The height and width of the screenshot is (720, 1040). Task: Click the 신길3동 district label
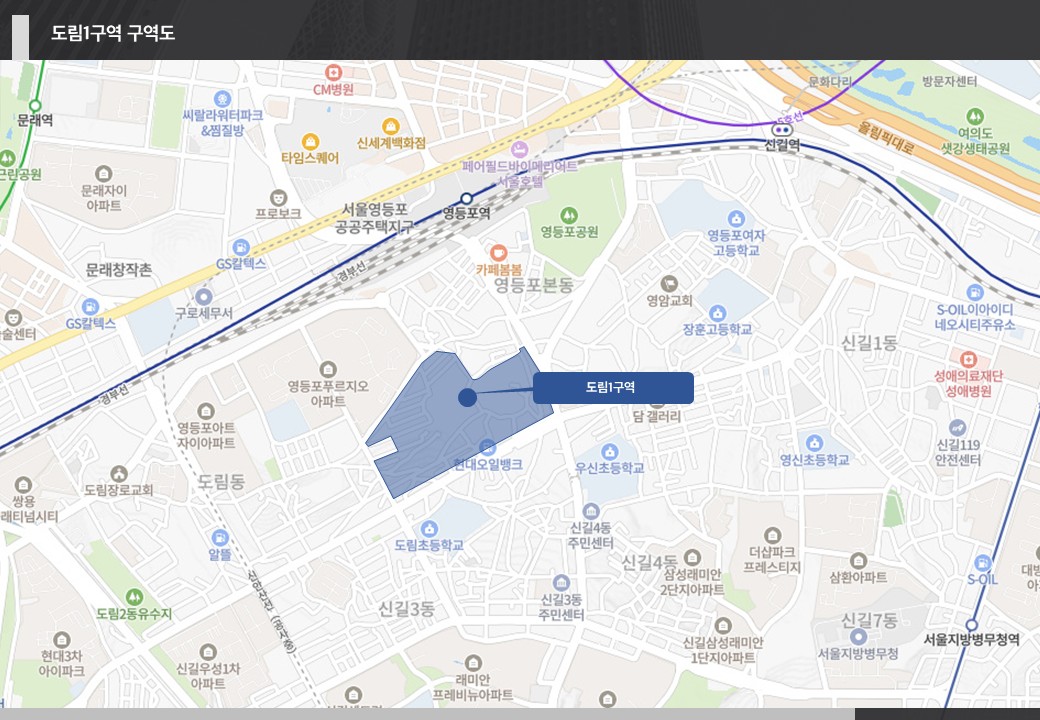coord(406,609)
